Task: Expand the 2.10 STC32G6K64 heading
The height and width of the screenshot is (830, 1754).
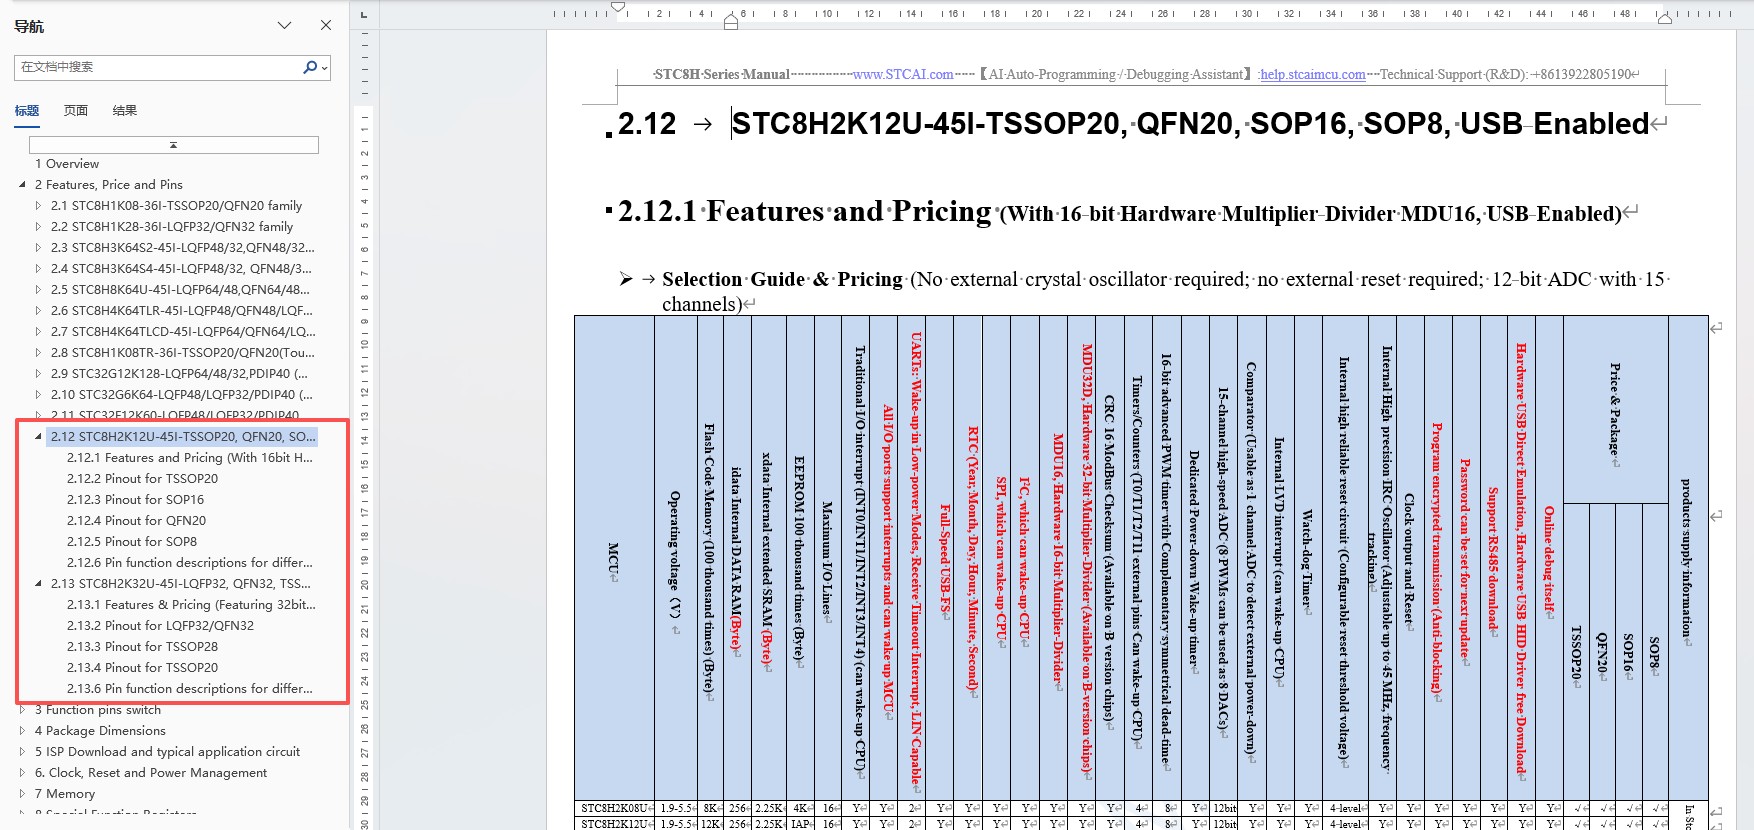Action: pyautogui.click(x=38, y=395)
